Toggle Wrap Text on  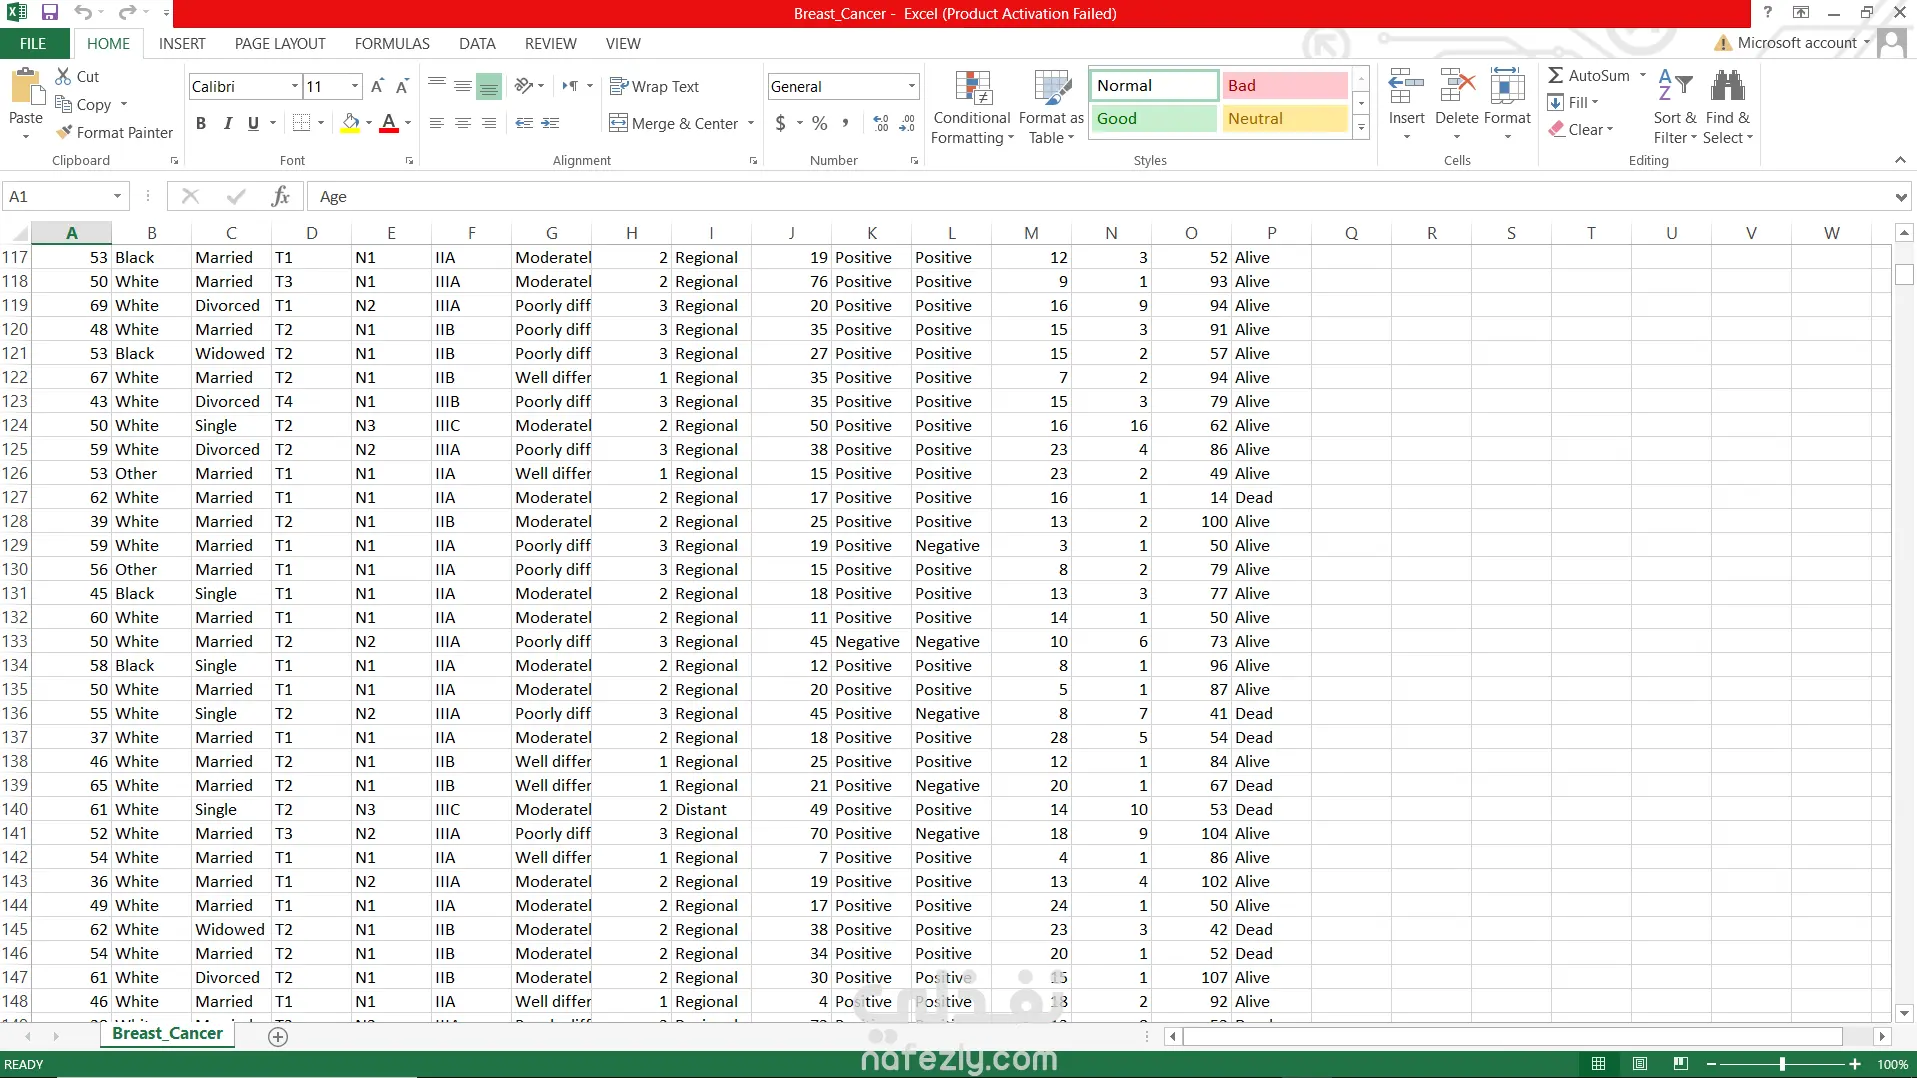tap(654, 86)
